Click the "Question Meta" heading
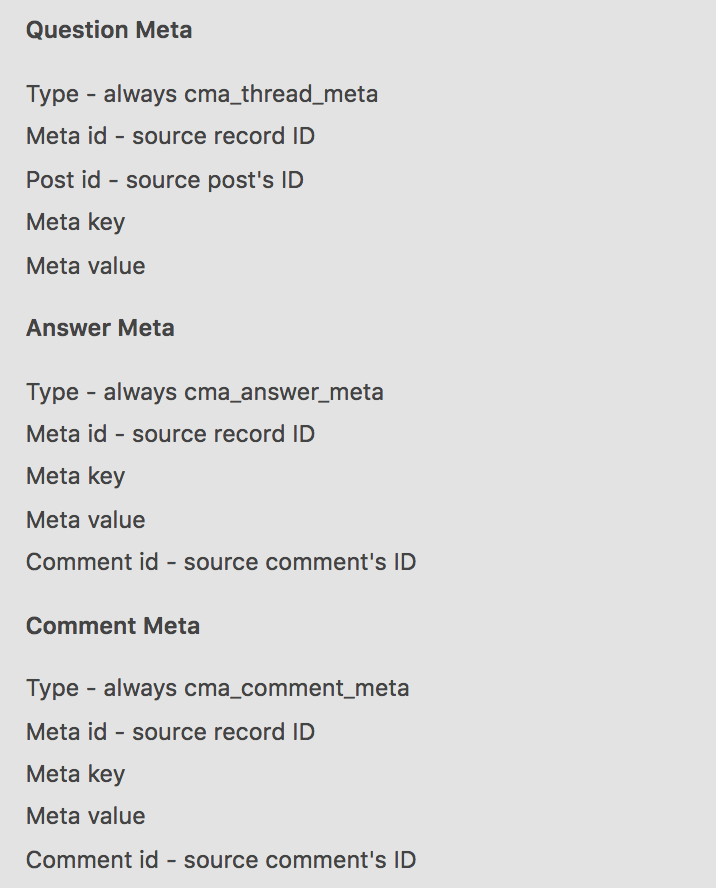 [109, 30]
